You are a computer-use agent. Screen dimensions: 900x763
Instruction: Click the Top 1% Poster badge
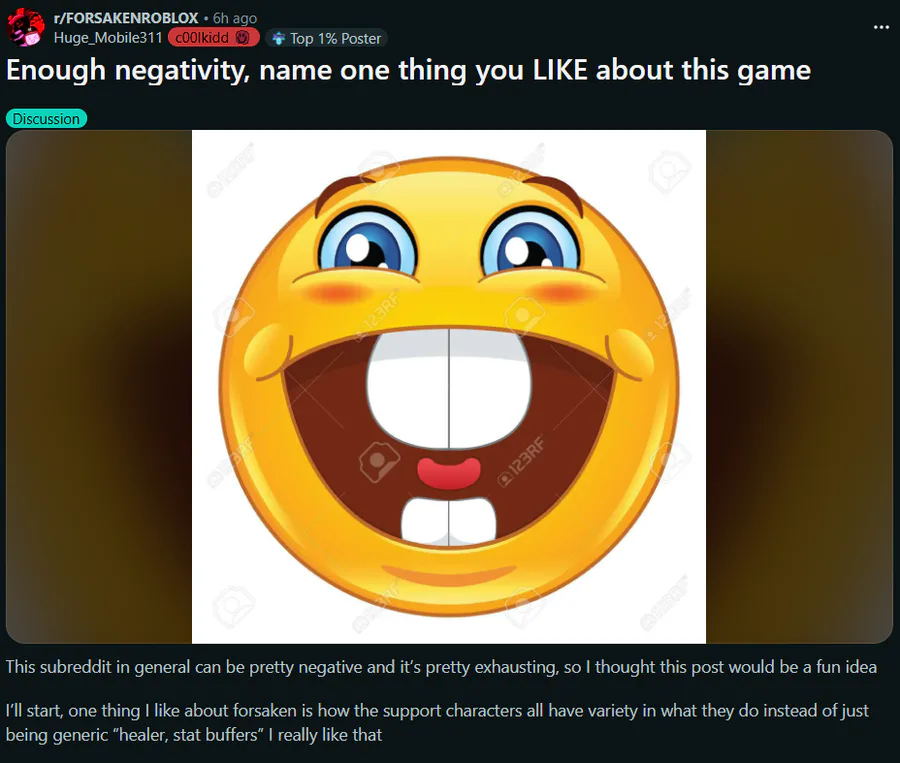click(327, 38)
